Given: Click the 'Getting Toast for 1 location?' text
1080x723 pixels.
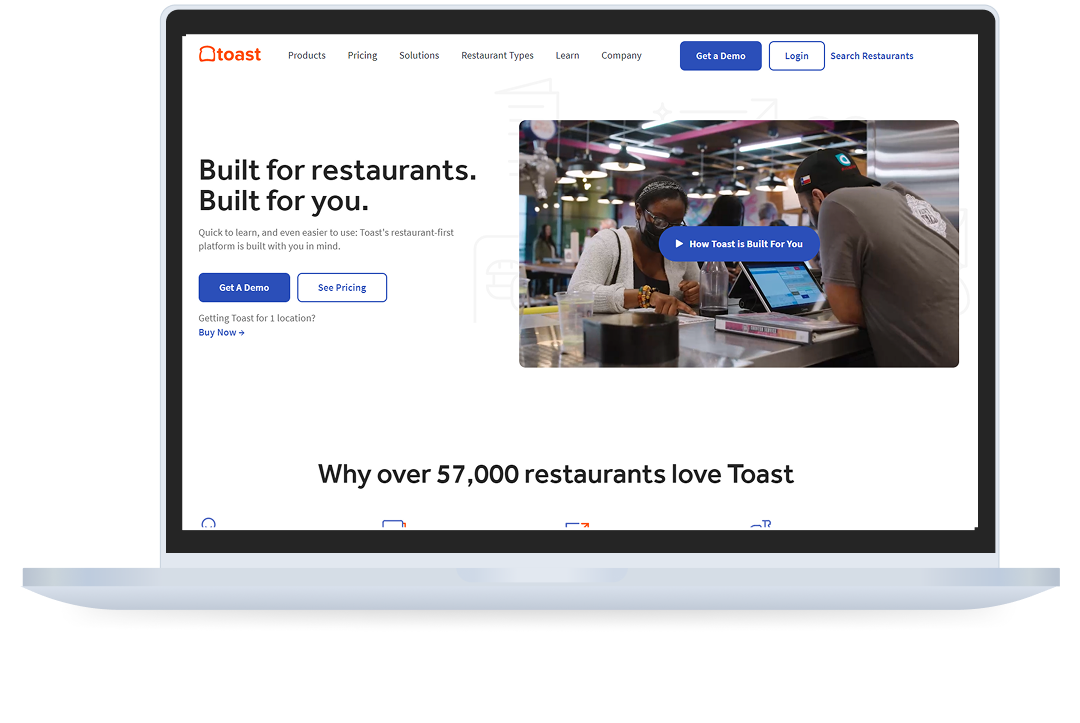Looking at the screenshot, I should [x=257, y=318].
